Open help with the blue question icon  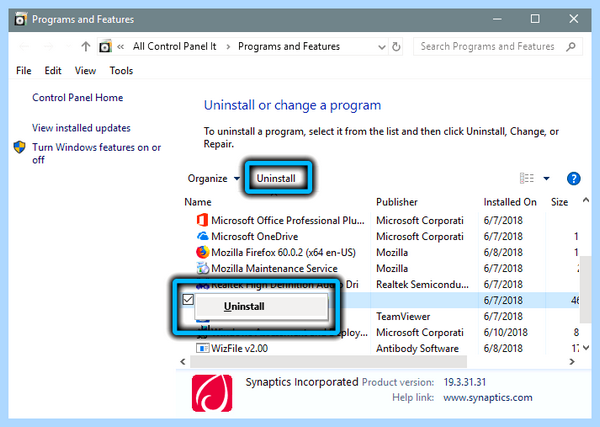point(573,178)
